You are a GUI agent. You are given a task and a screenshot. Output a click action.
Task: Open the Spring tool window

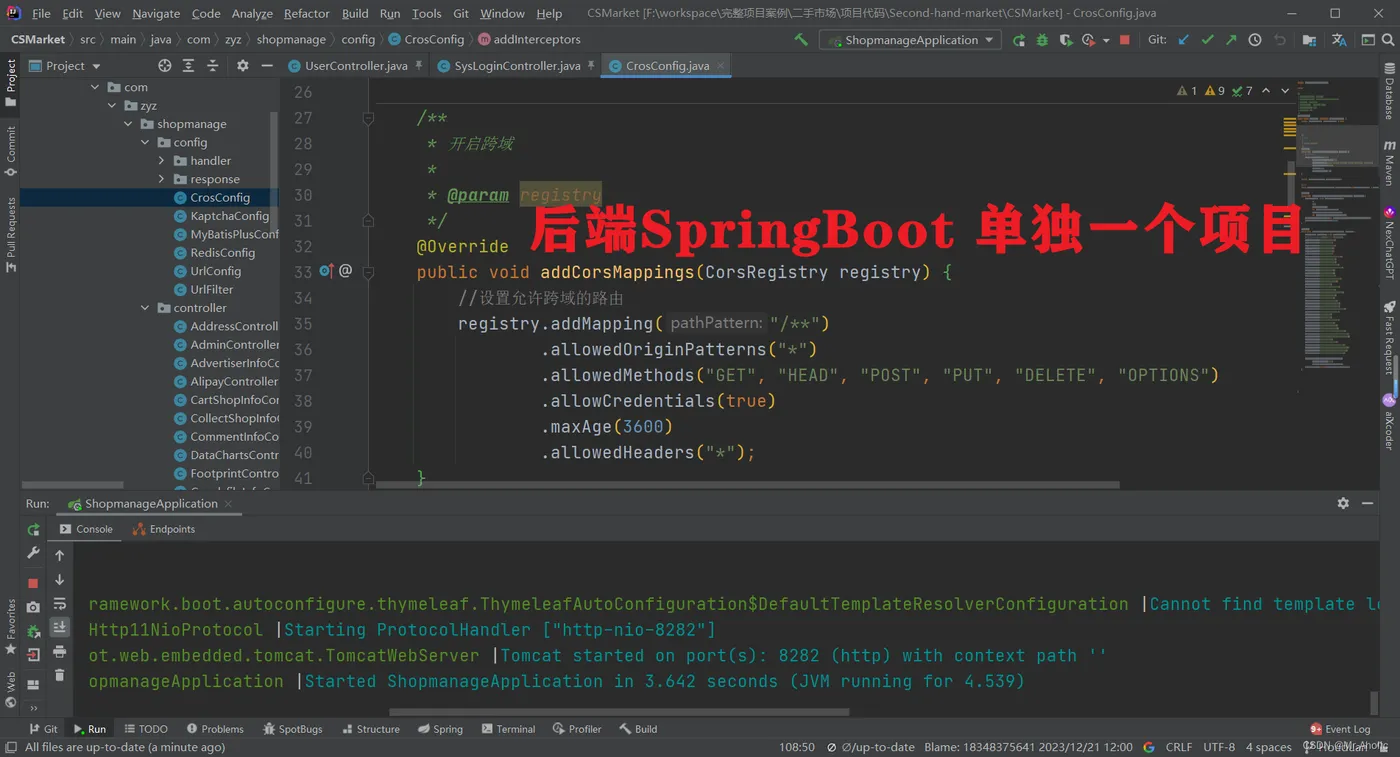point(440,729)
